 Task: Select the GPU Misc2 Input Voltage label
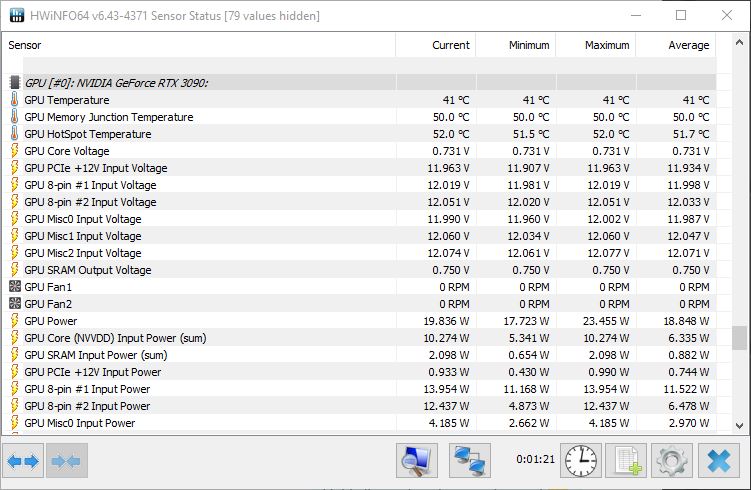pos(83,253)
